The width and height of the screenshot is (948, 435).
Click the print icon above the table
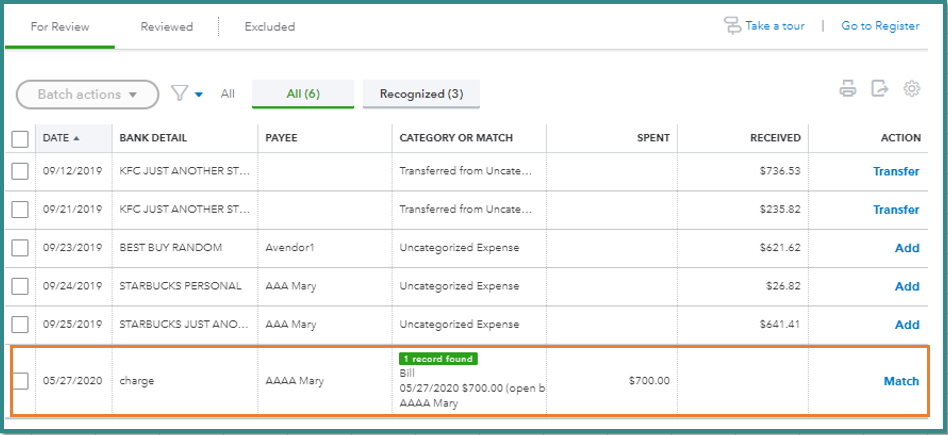pyautogui.click(x=848, y=89)
